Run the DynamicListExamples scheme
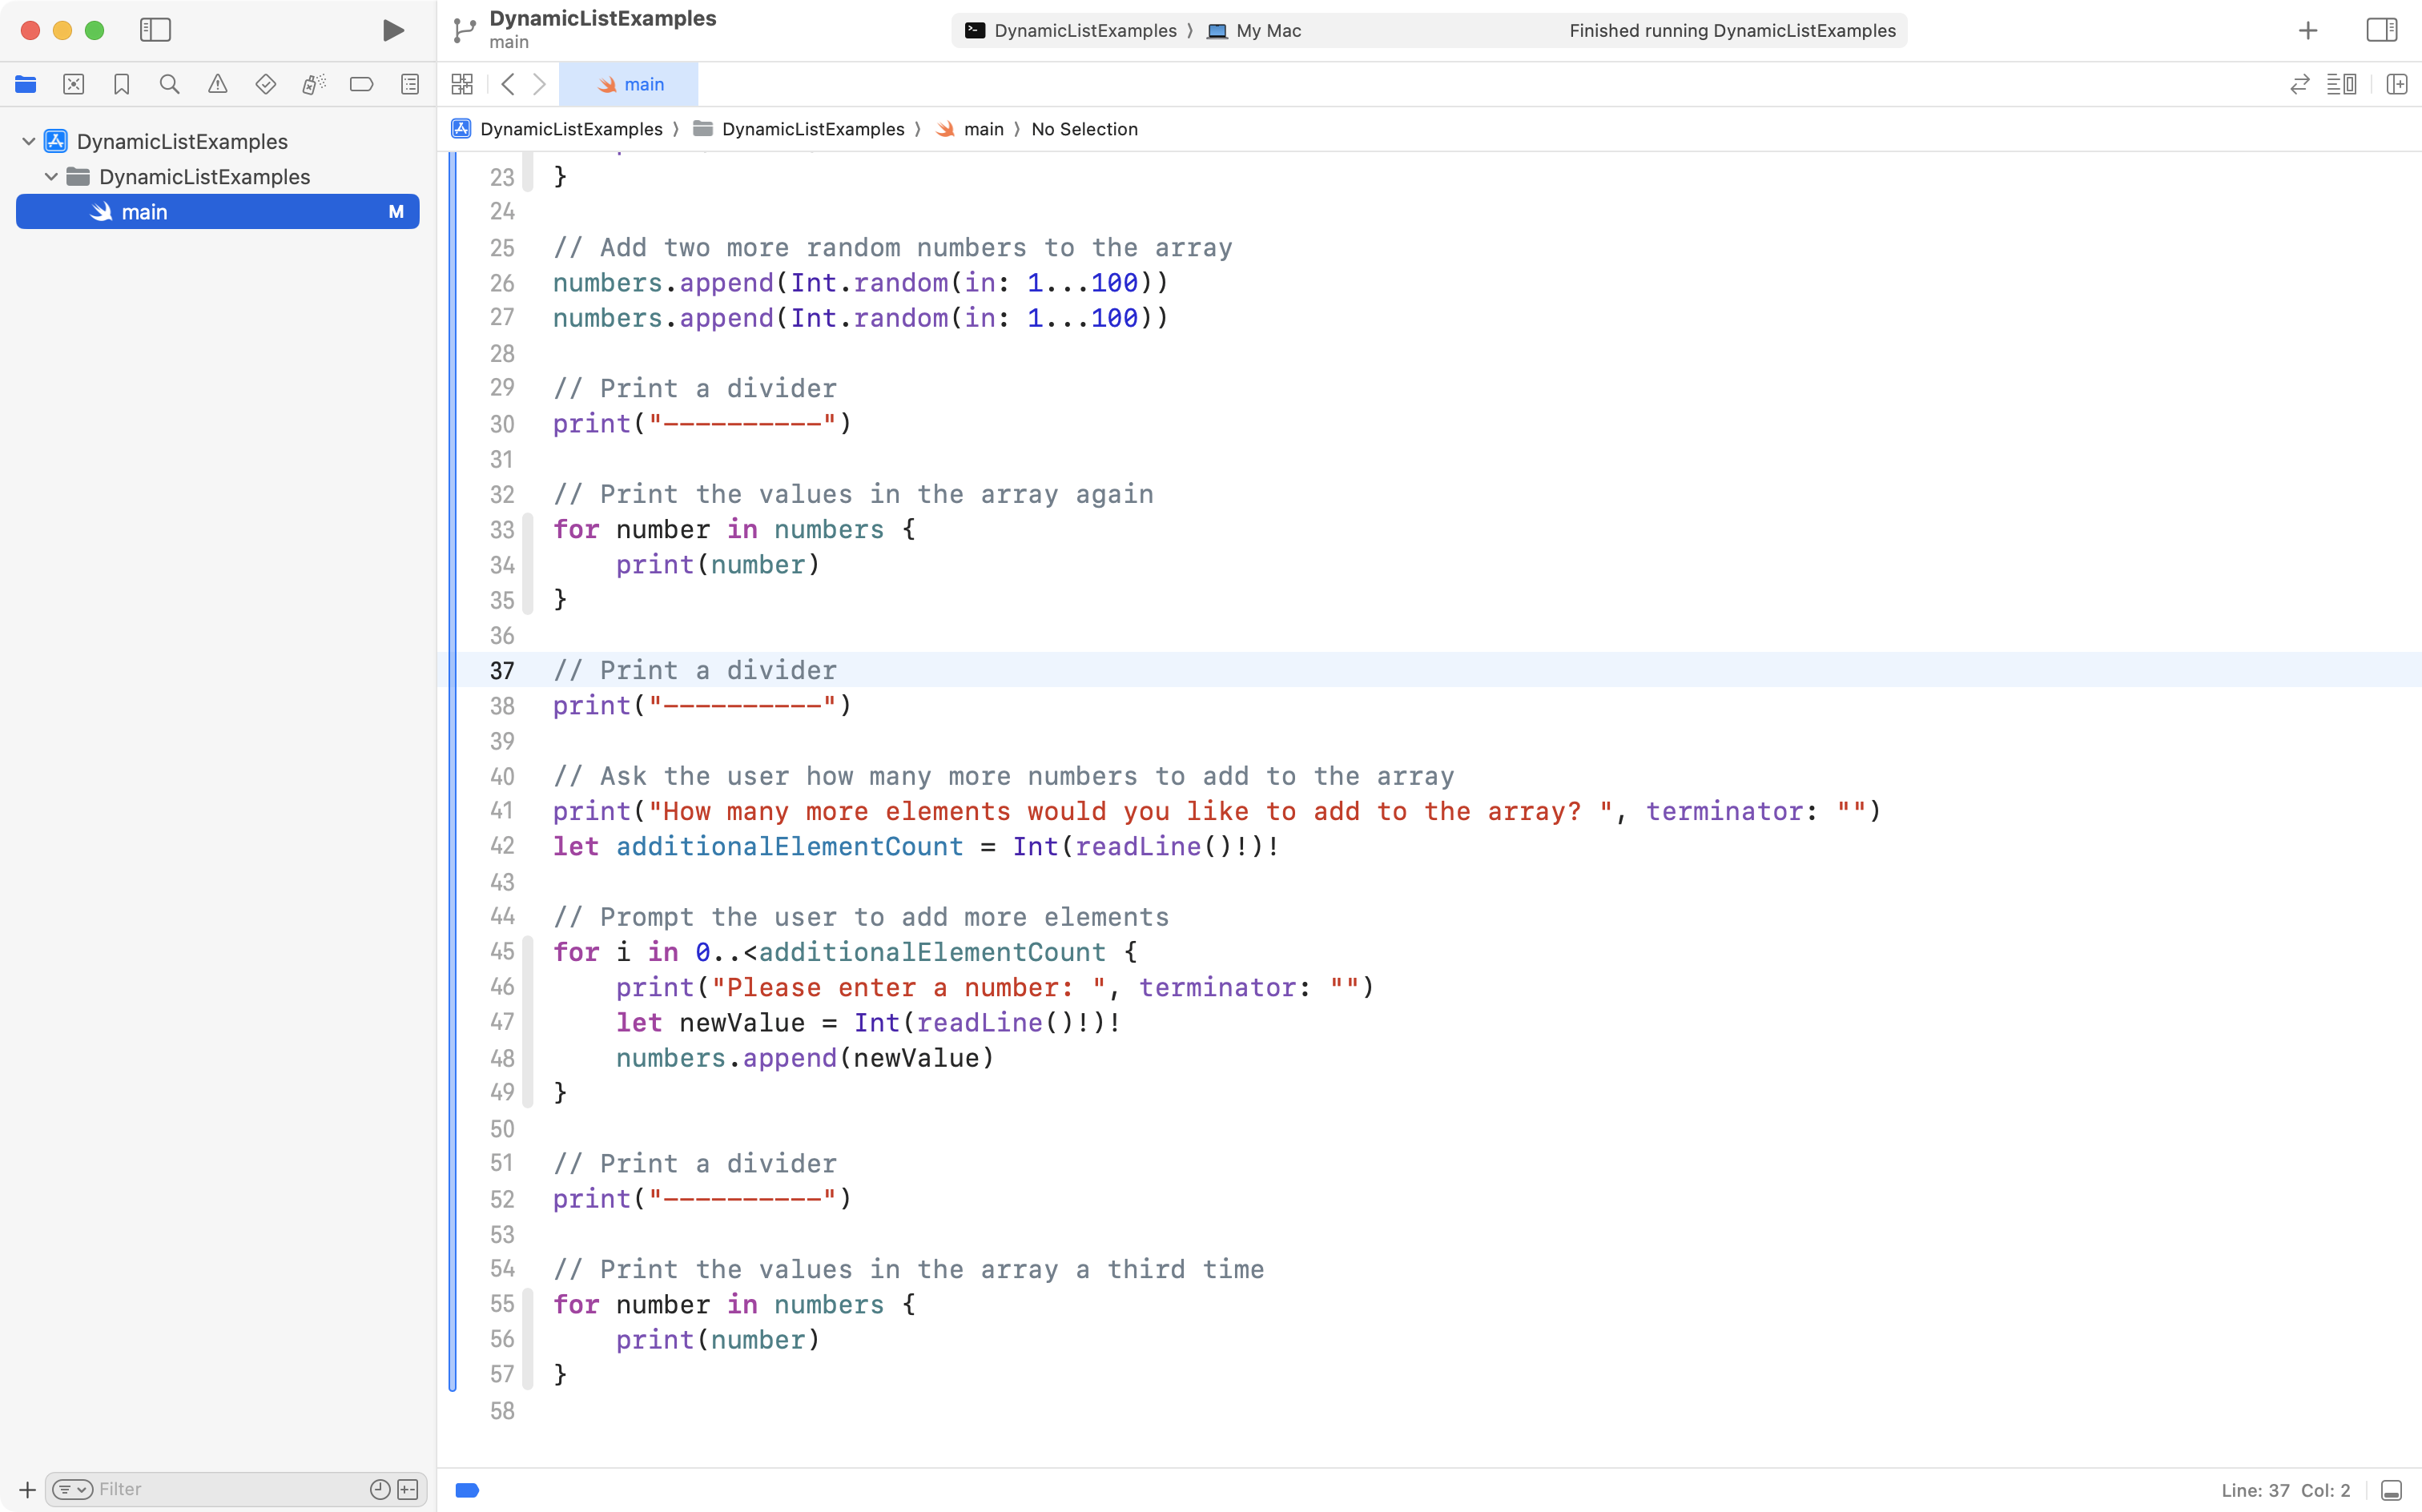This screenshot has height=1512, width=2422. pos(392,30)
